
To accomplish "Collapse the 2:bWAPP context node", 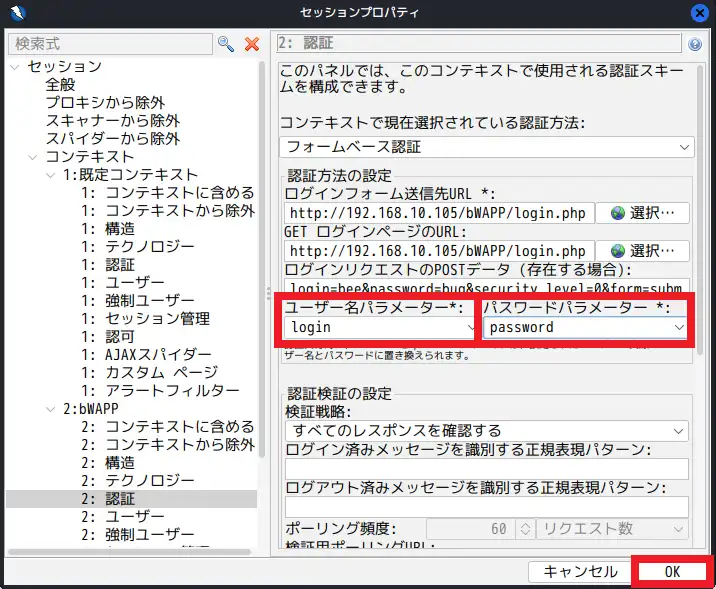I will click(x=50, y=410).
